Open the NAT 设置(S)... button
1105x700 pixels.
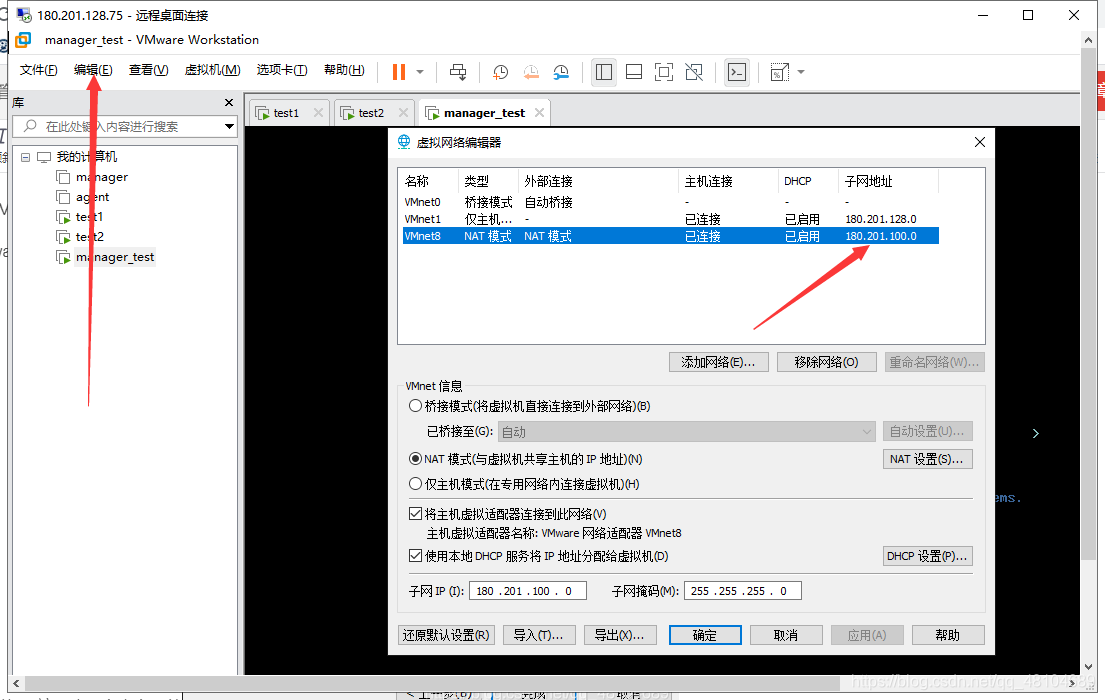pyautogui.click(x=927, y=459)
